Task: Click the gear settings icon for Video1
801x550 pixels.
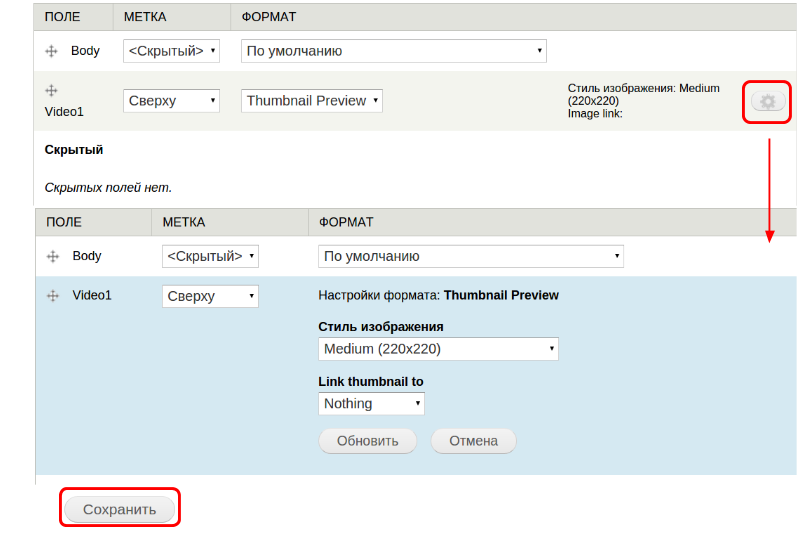Action: click(767, 101)
